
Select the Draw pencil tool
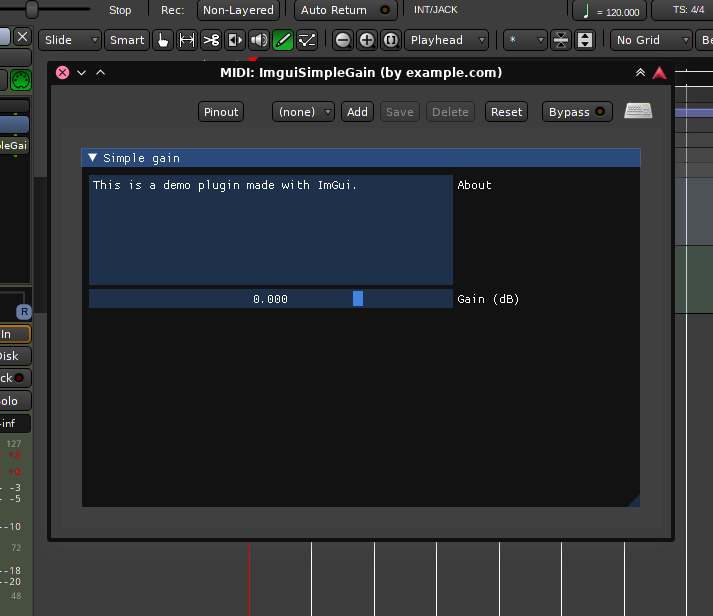[283, 40]
